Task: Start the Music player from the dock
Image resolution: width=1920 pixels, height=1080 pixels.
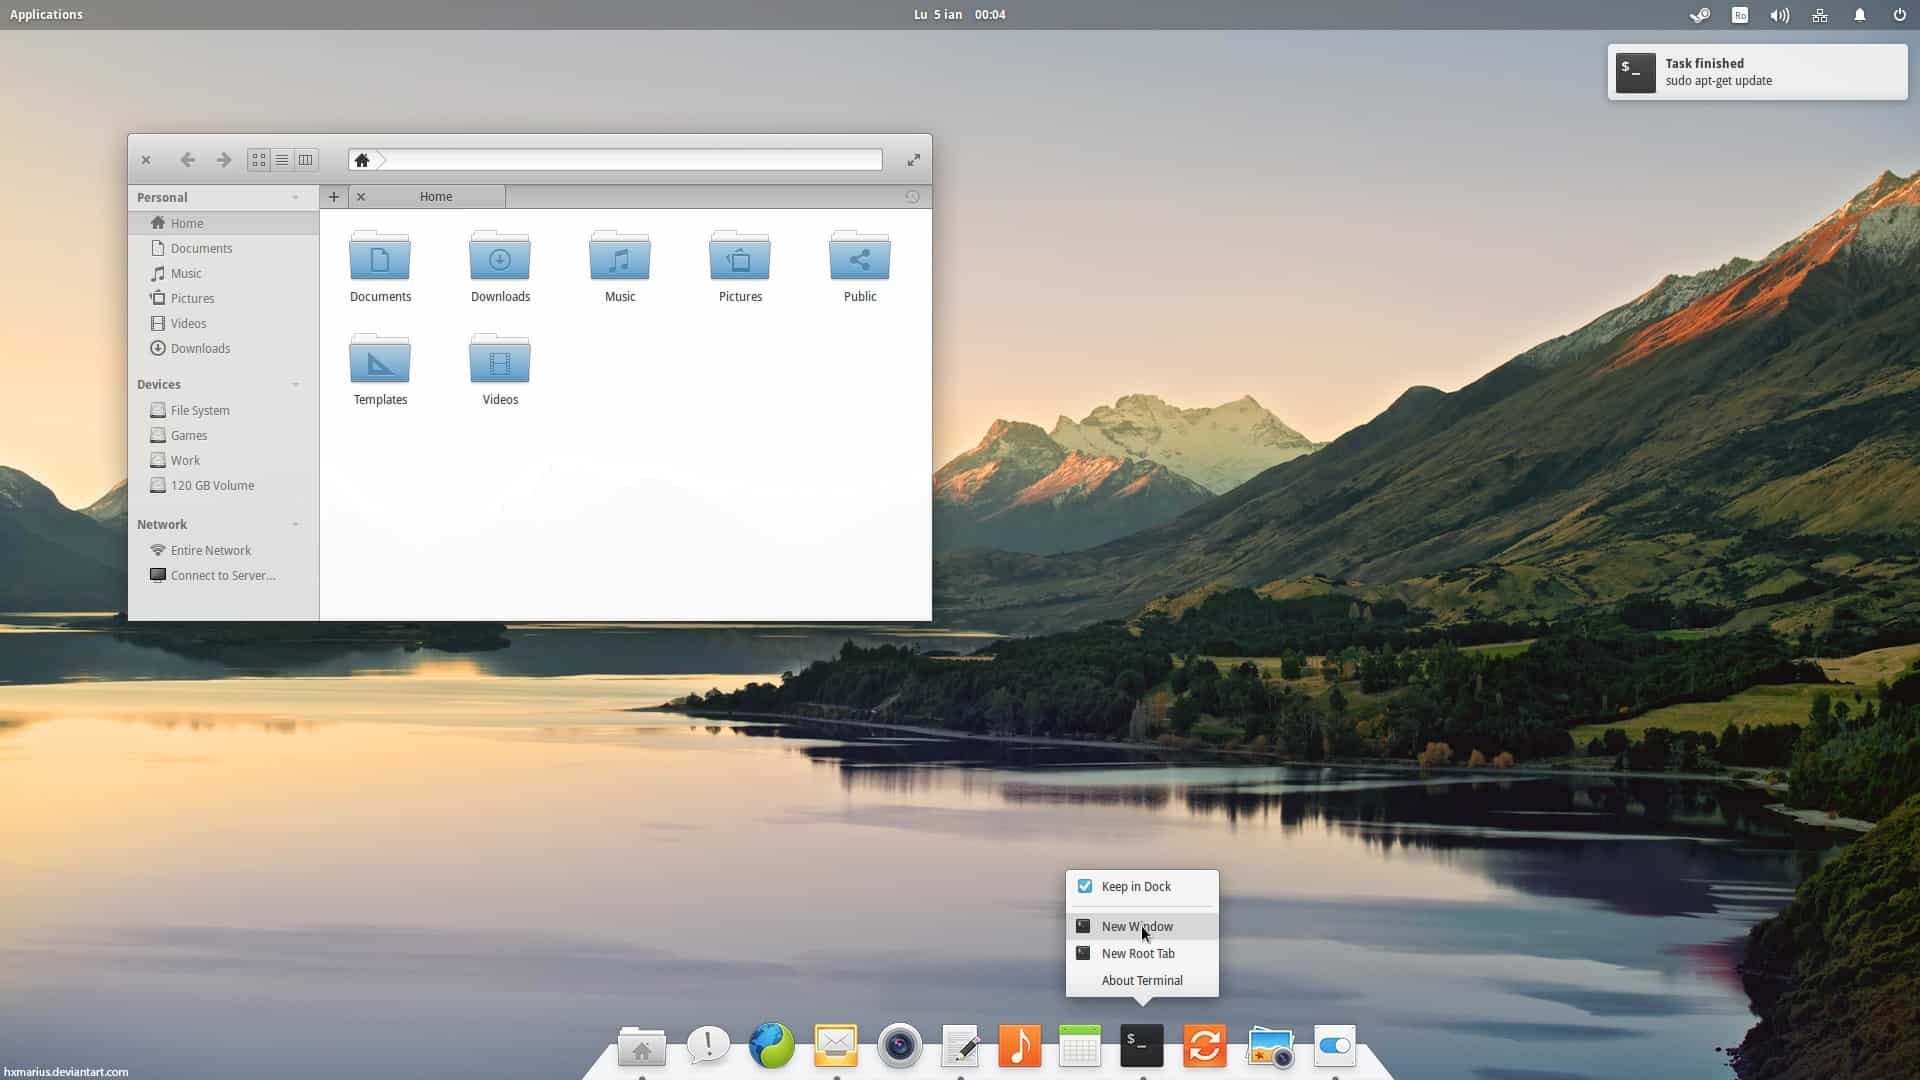Action: click(1021, 1046)
